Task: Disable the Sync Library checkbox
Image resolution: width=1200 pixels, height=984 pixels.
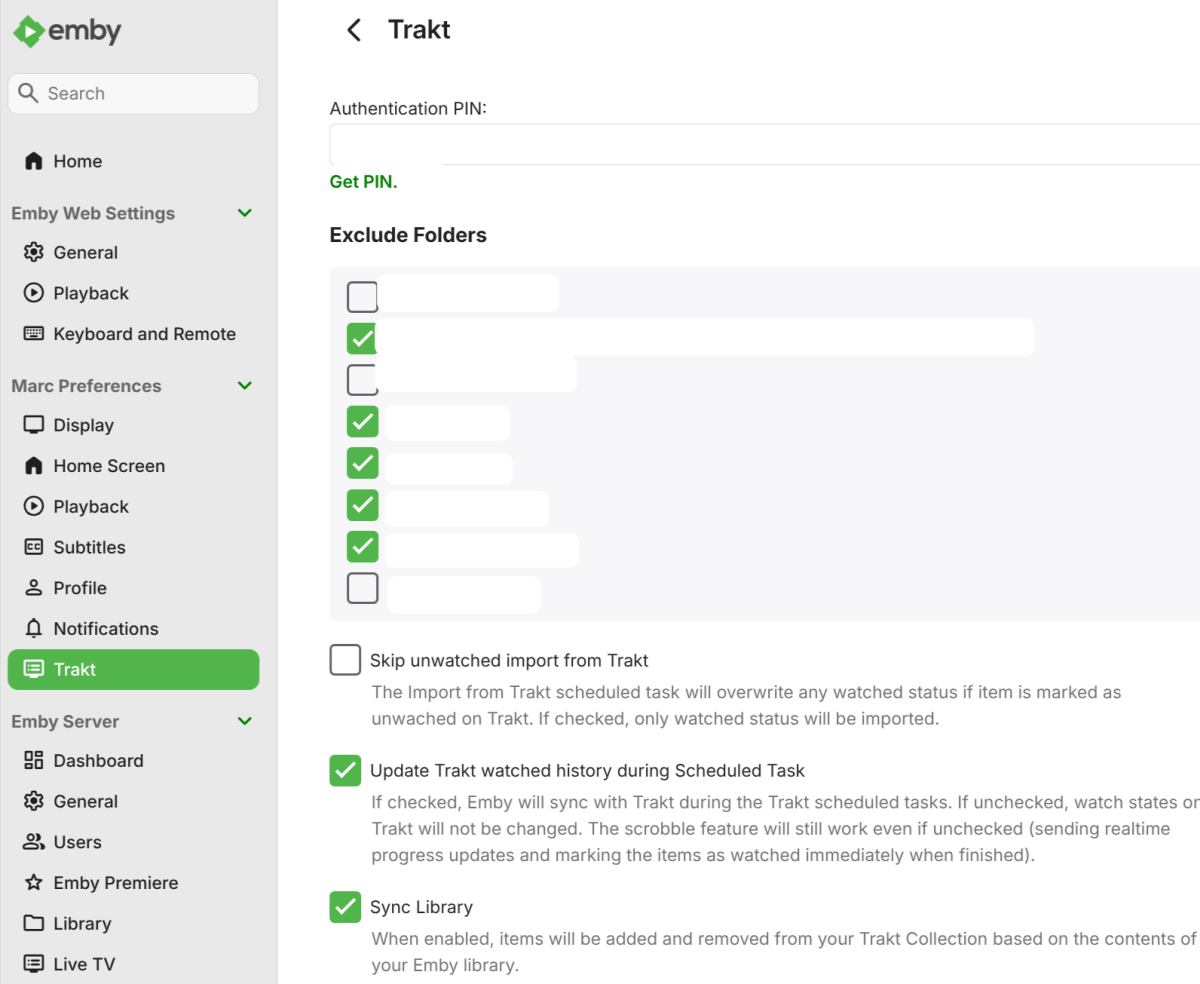Action: 345,907
